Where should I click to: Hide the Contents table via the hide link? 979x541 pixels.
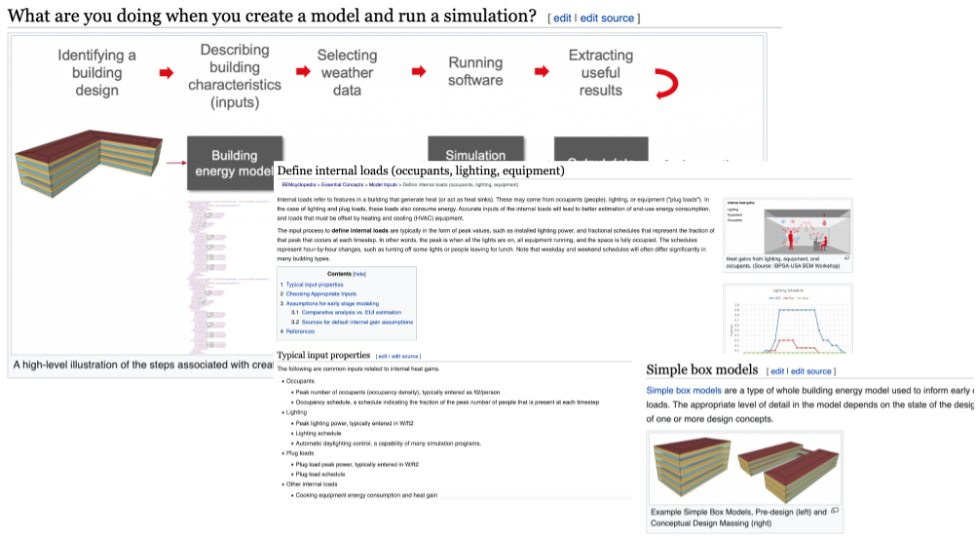pos(359,274)
